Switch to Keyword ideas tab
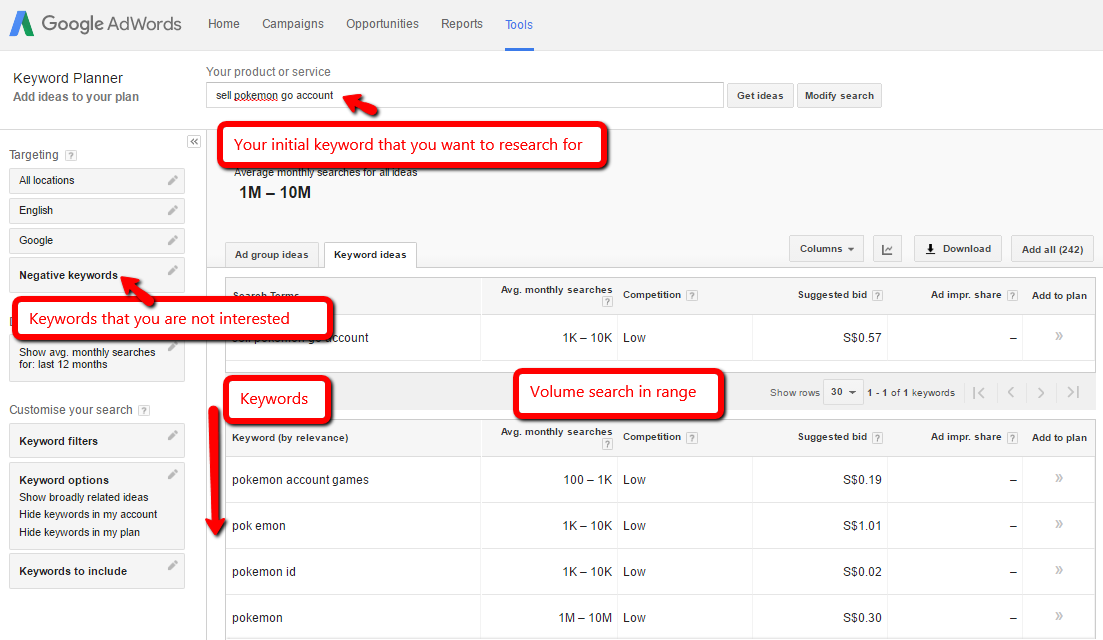This screenshot has width=1103, height=640. click(x=370, y=255)
